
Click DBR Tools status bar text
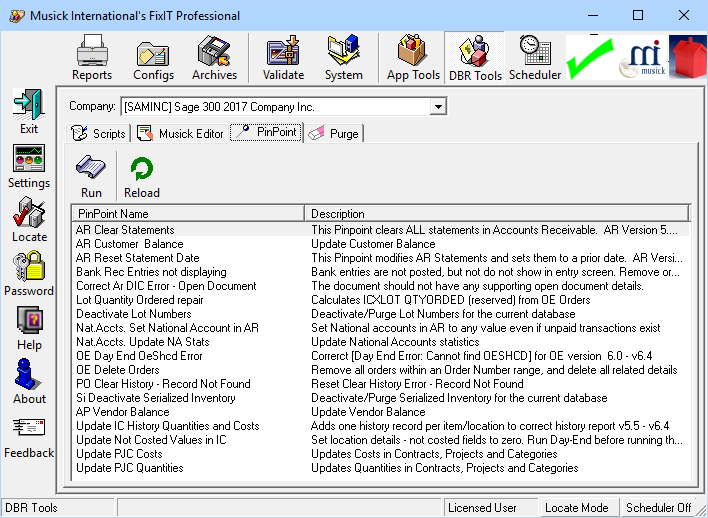[x=31, y=508]
